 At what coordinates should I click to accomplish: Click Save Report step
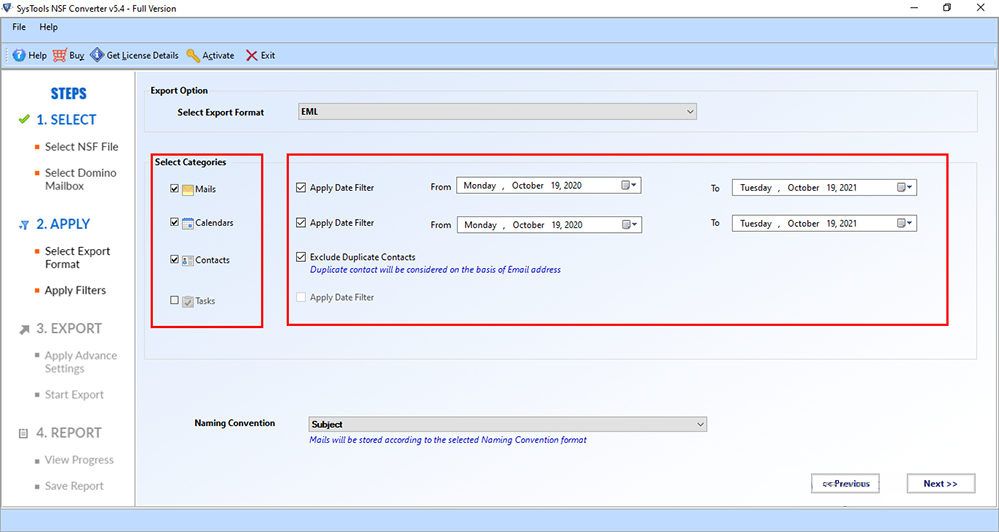74,485
